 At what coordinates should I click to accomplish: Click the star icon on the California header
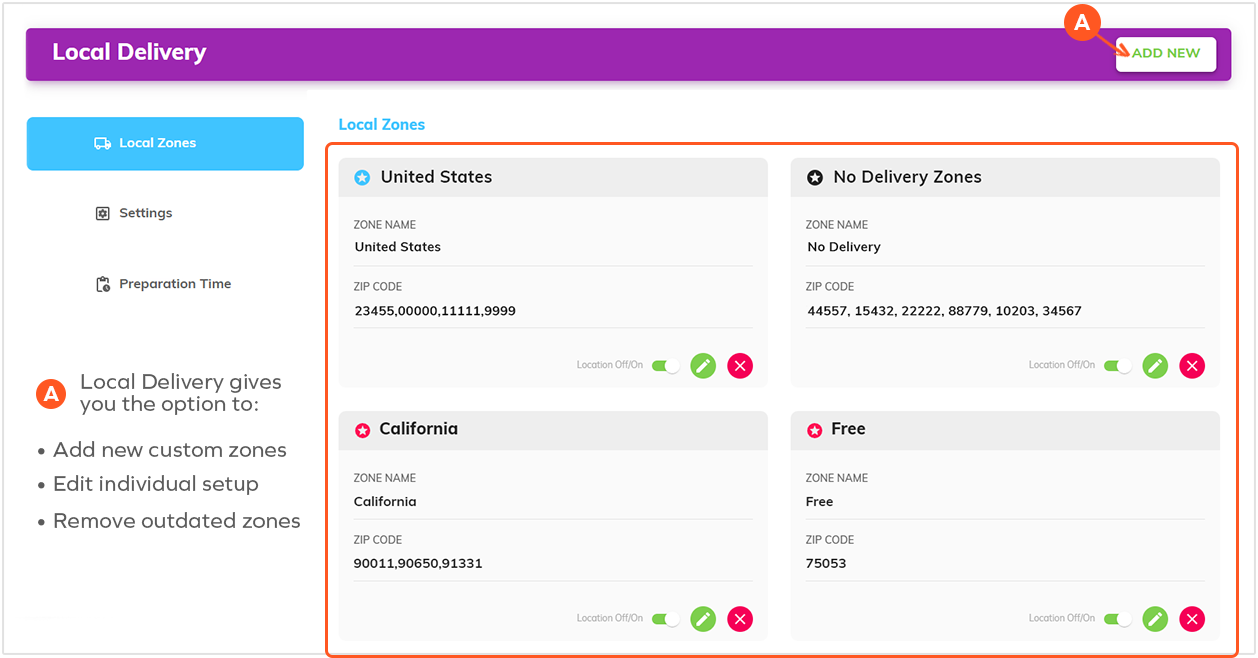point(362,429)
